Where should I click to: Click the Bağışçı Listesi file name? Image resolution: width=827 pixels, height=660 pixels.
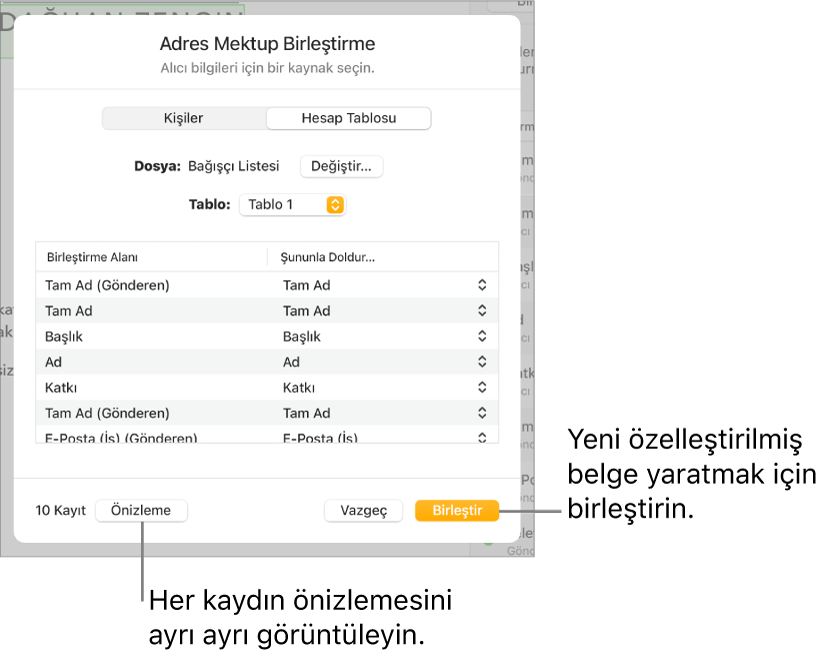click(234, 166)
